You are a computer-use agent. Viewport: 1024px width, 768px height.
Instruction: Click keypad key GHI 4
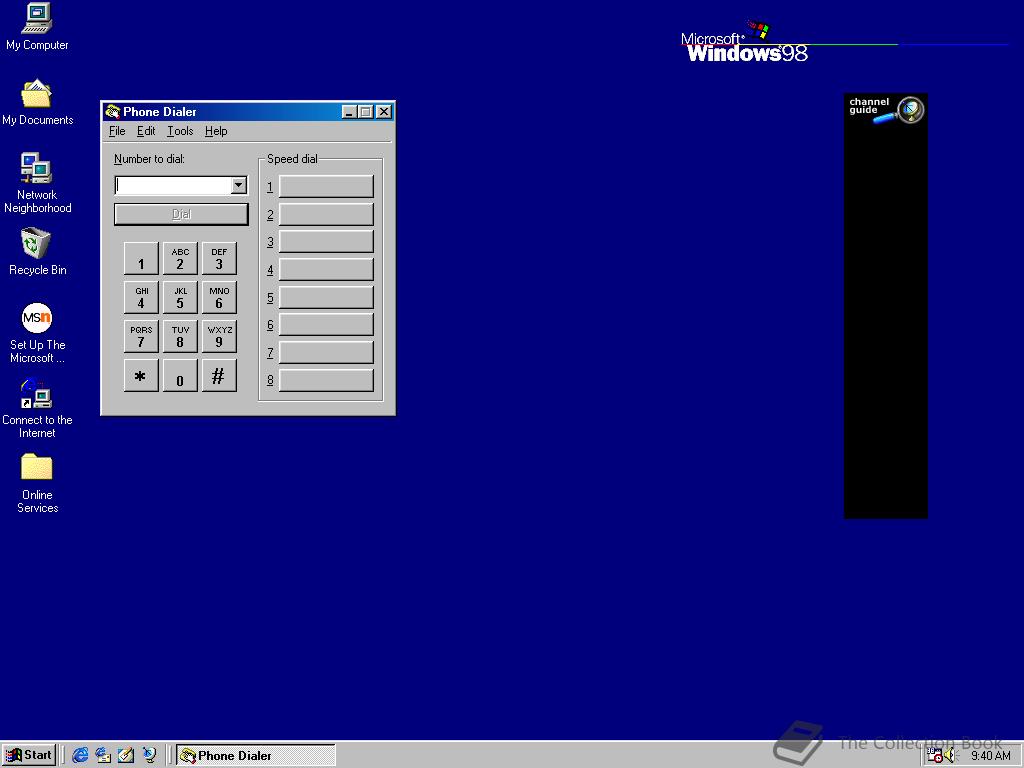(141, 298)
